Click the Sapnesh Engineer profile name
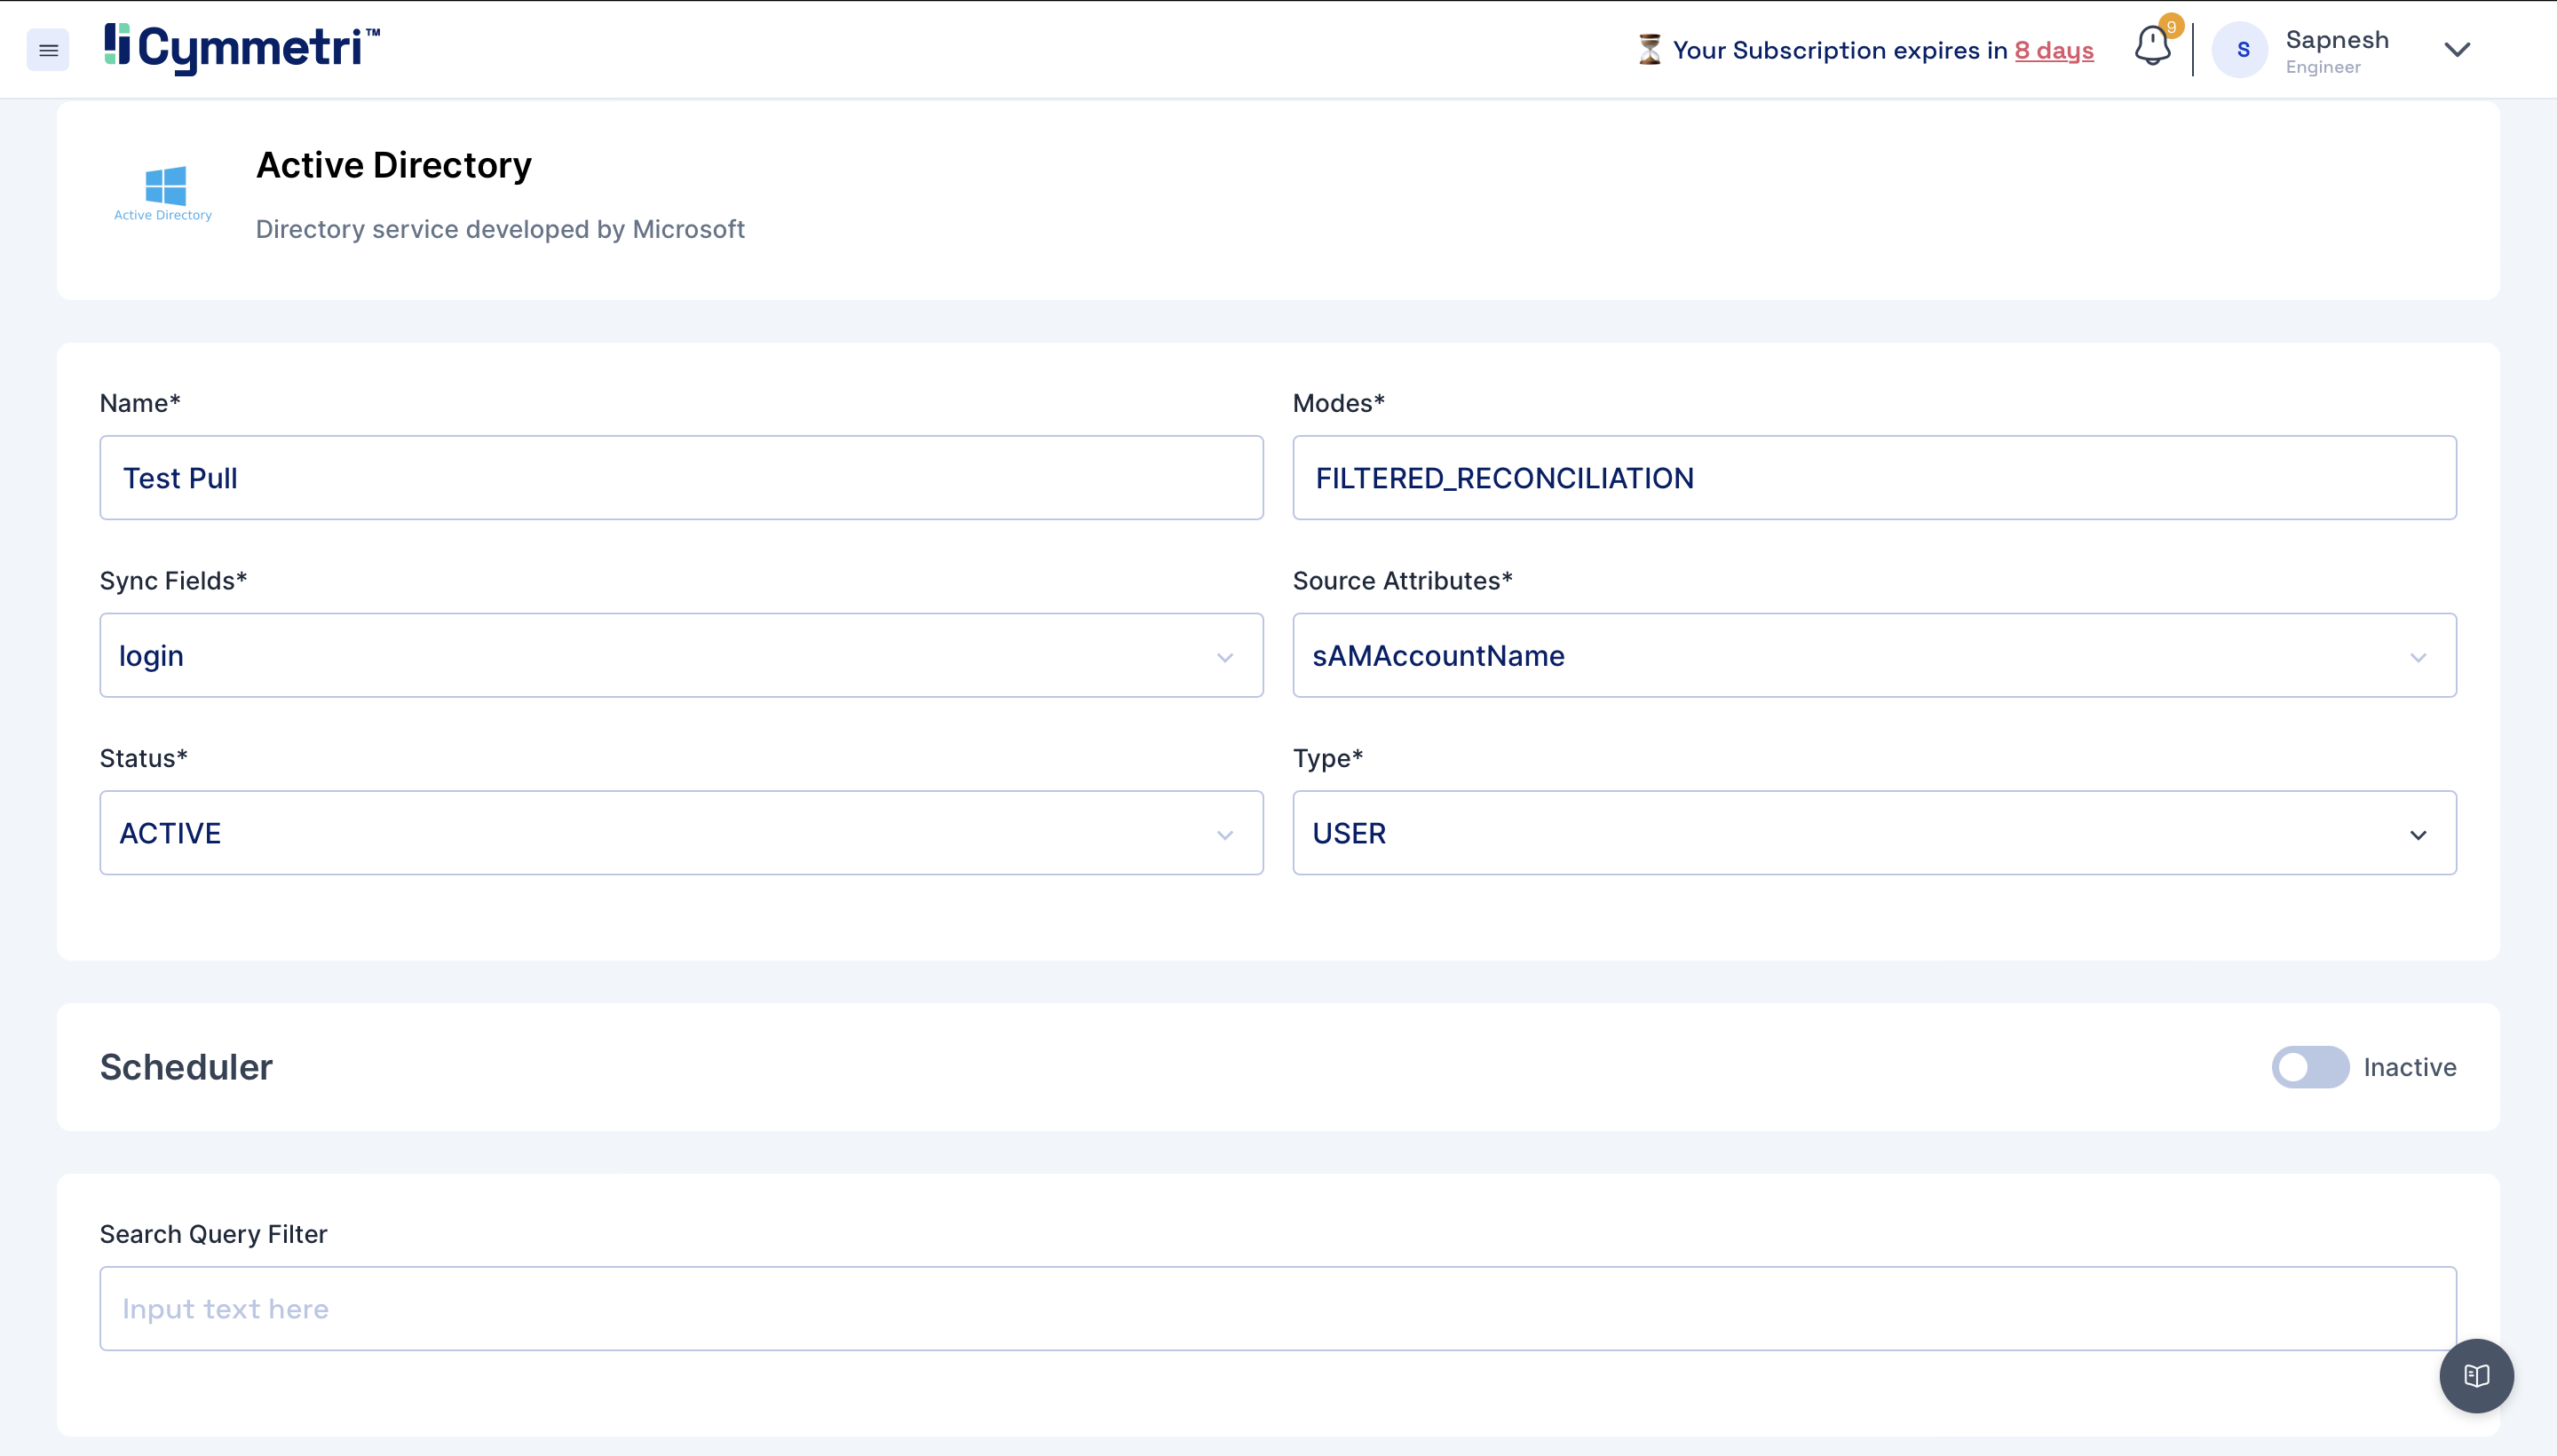2557x1456 pixels. 2336,50
